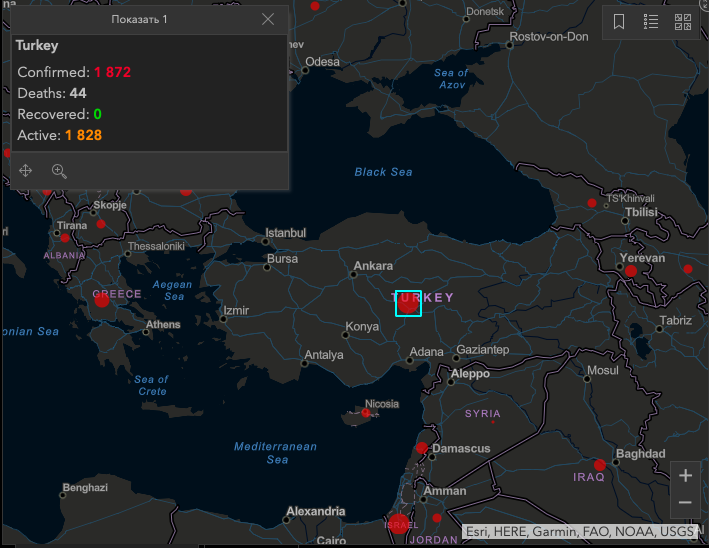Screen dimensions: 709x548
Task: Click the 'Istanbul' city label
Action: click(285, 233)
